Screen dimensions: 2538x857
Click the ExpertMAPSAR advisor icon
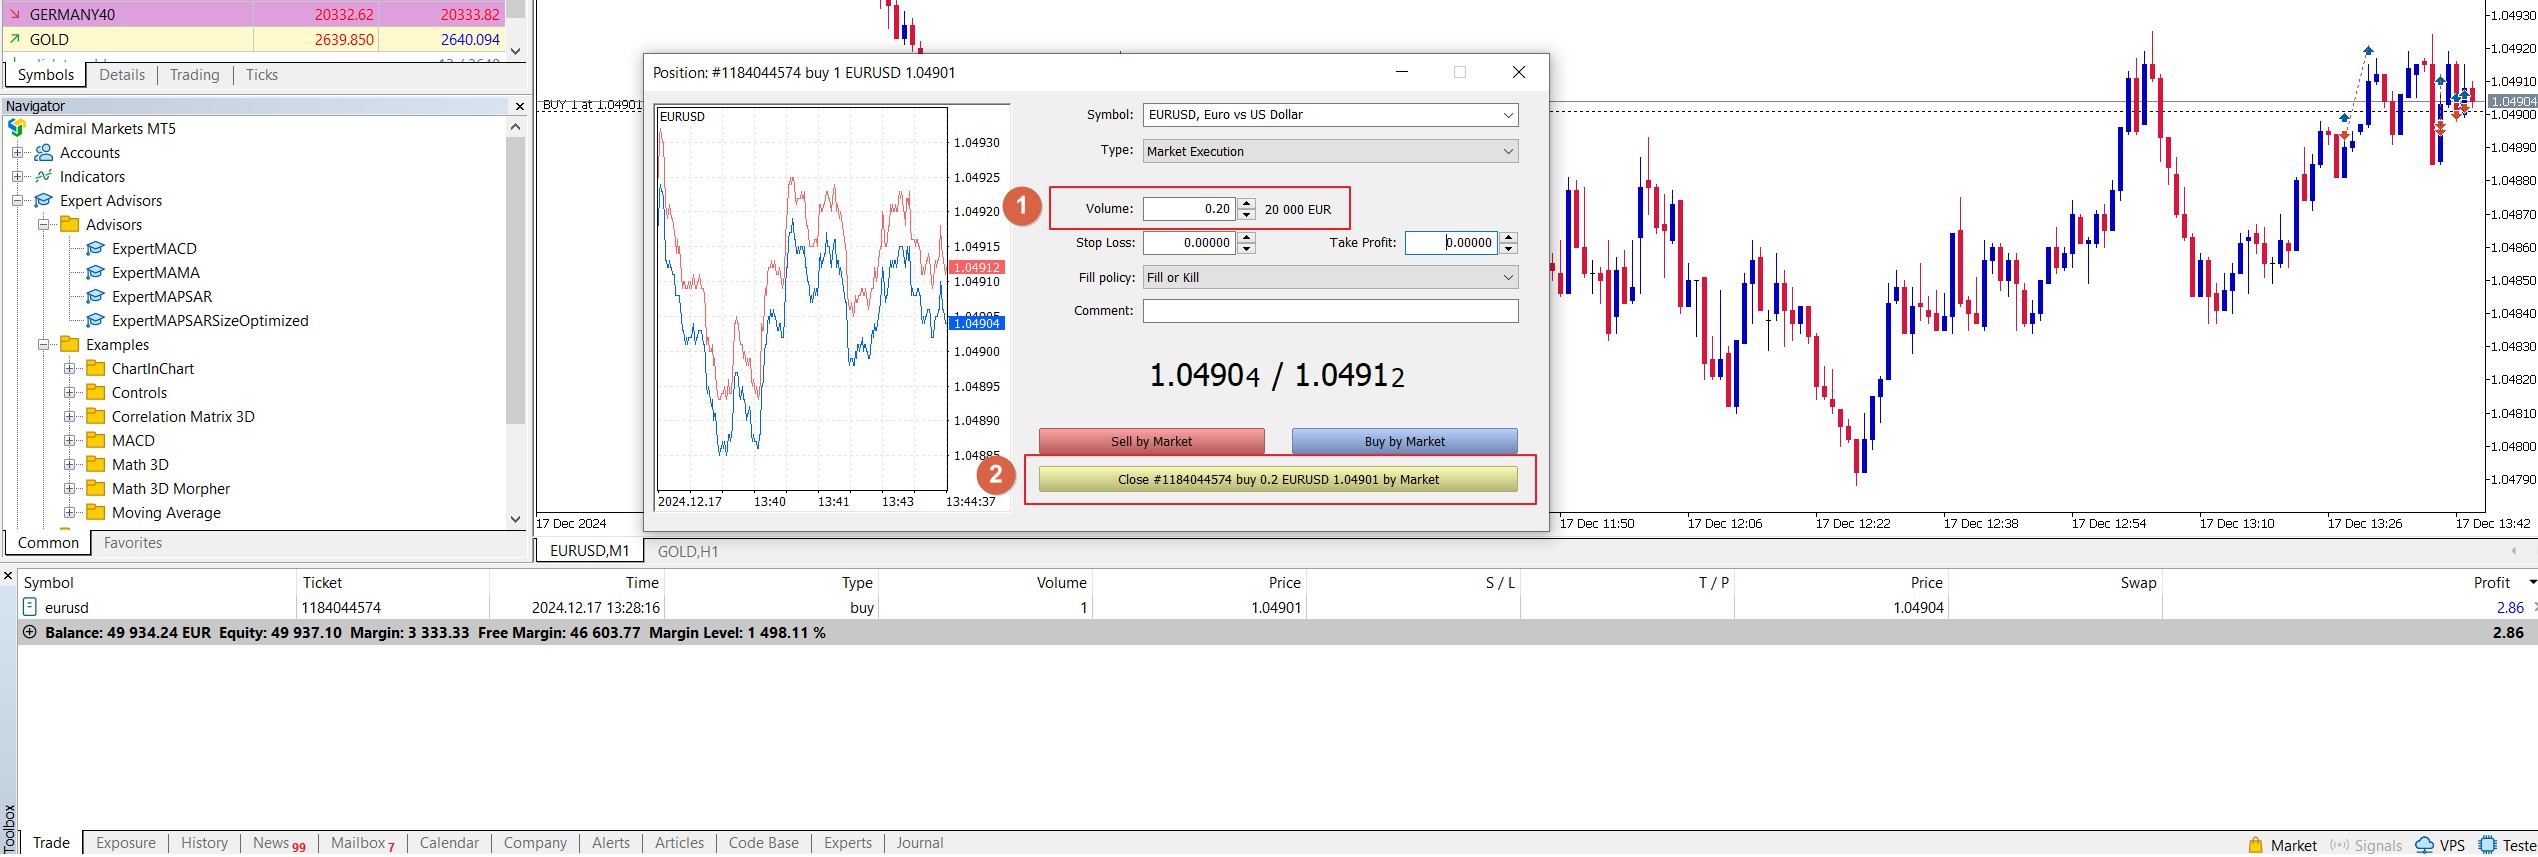[x=95, y=296]
